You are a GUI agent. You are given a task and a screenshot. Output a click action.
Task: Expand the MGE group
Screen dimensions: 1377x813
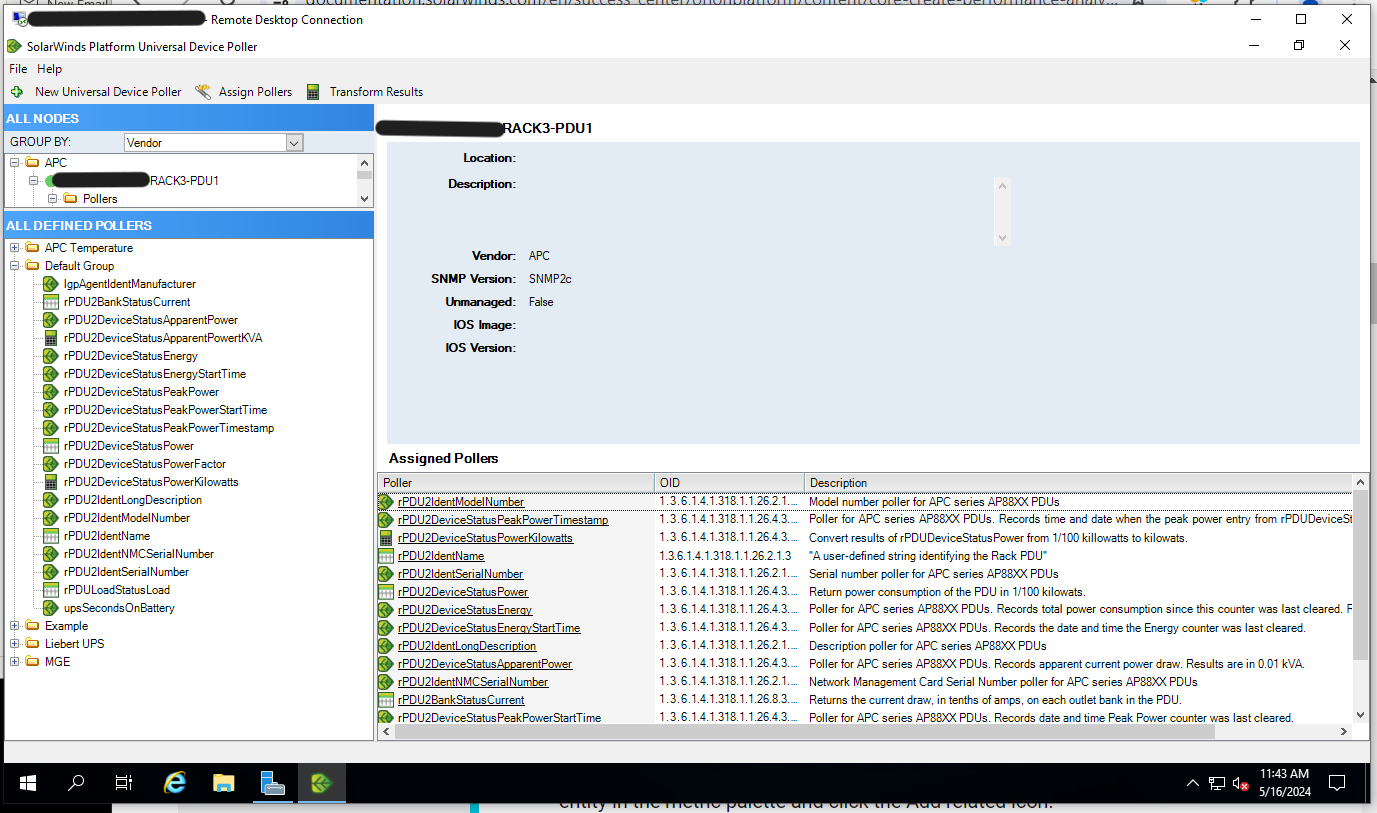pos(15,662)
